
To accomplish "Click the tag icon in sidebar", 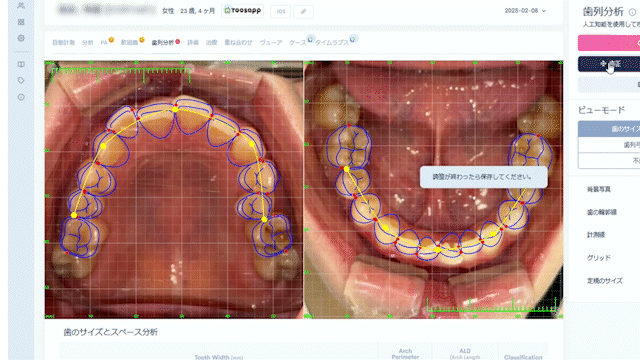I will point(21,80).
